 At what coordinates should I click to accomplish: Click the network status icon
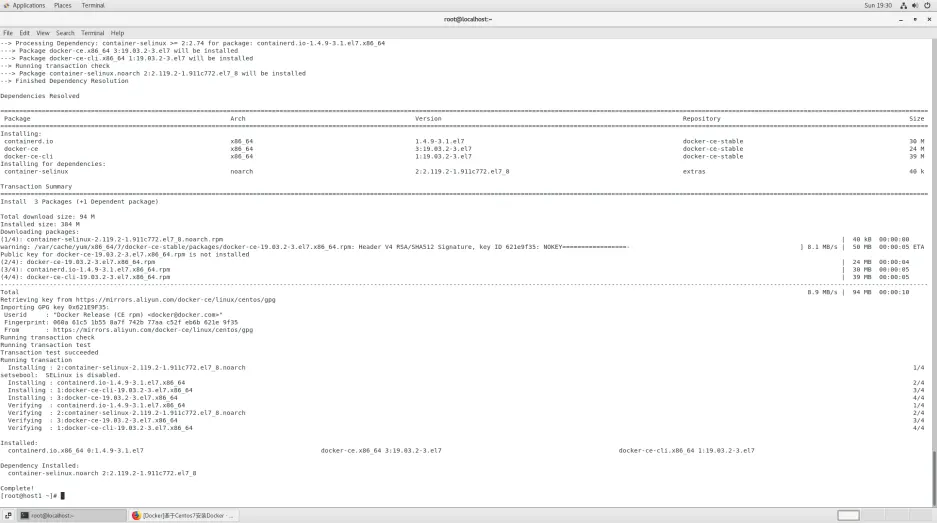[904, 6]
